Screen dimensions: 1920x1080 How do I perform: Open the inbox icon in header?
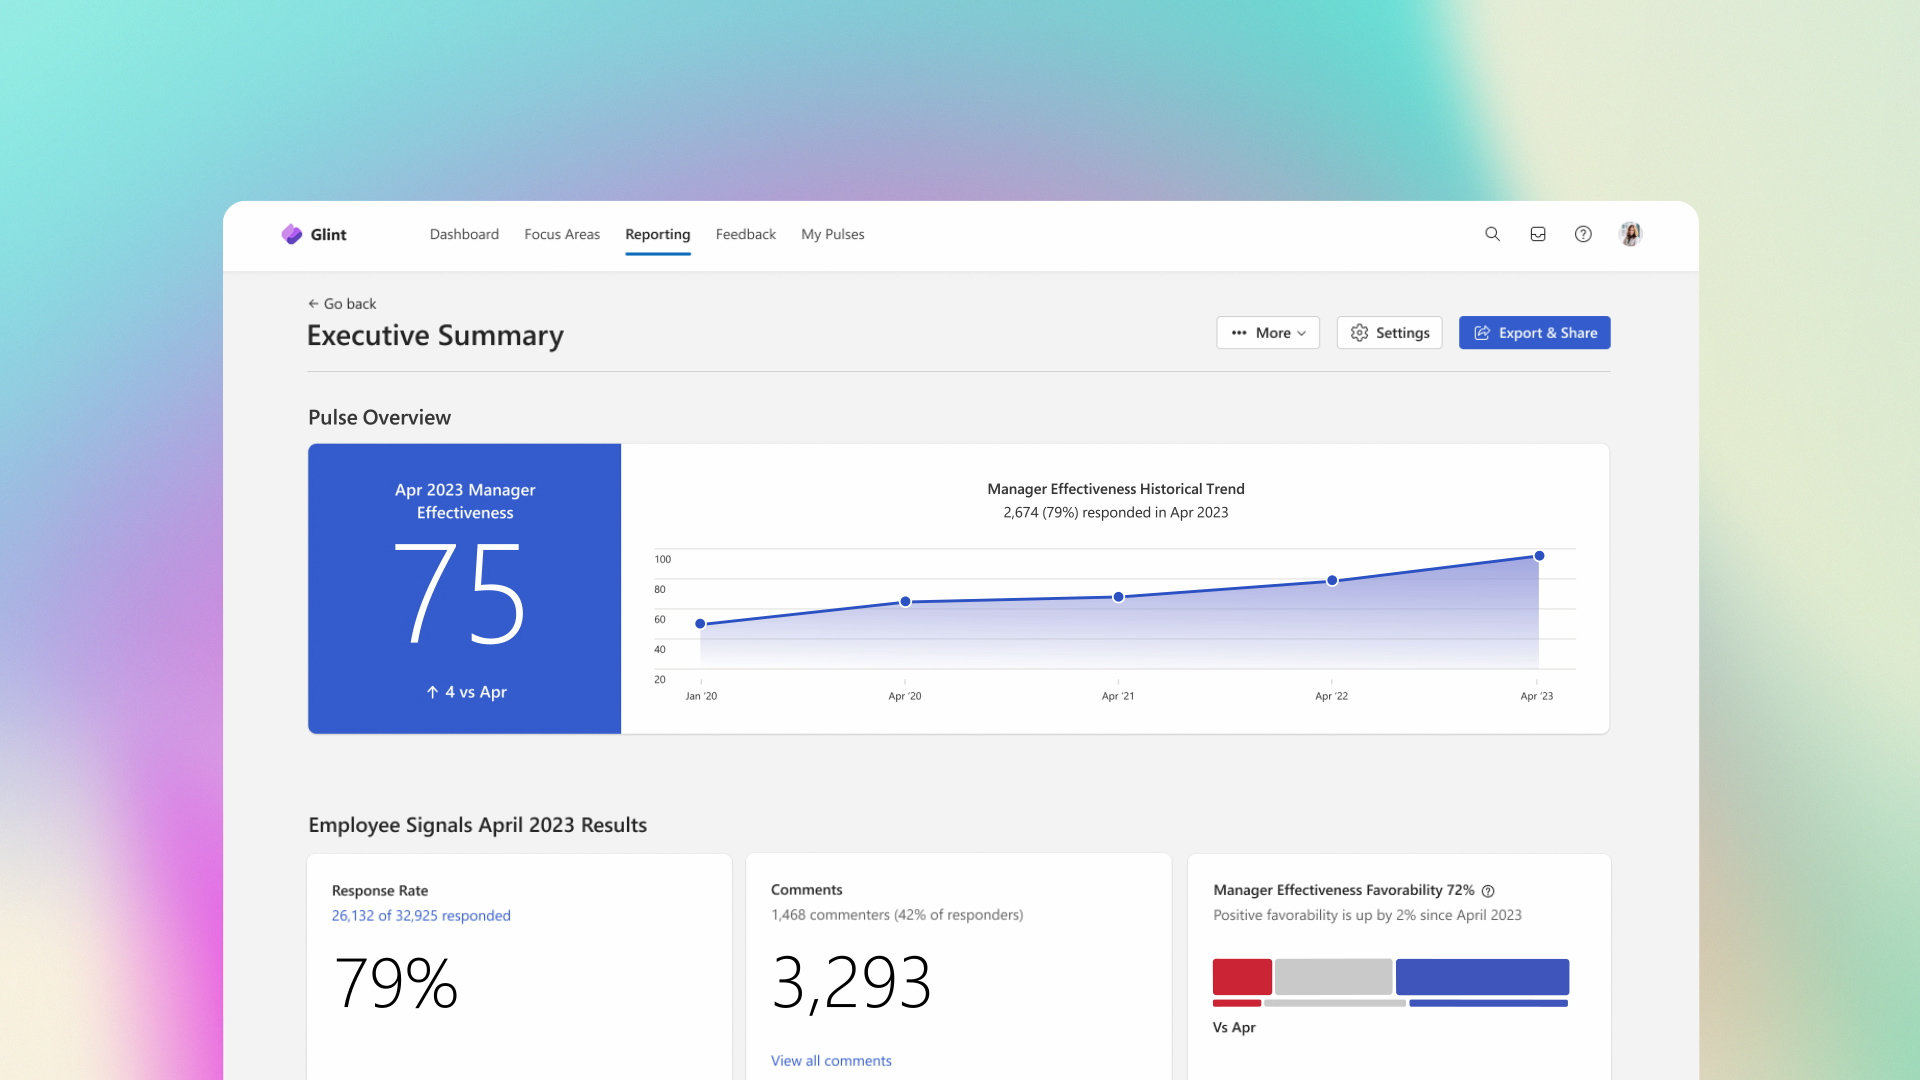tap(1538, 234)
